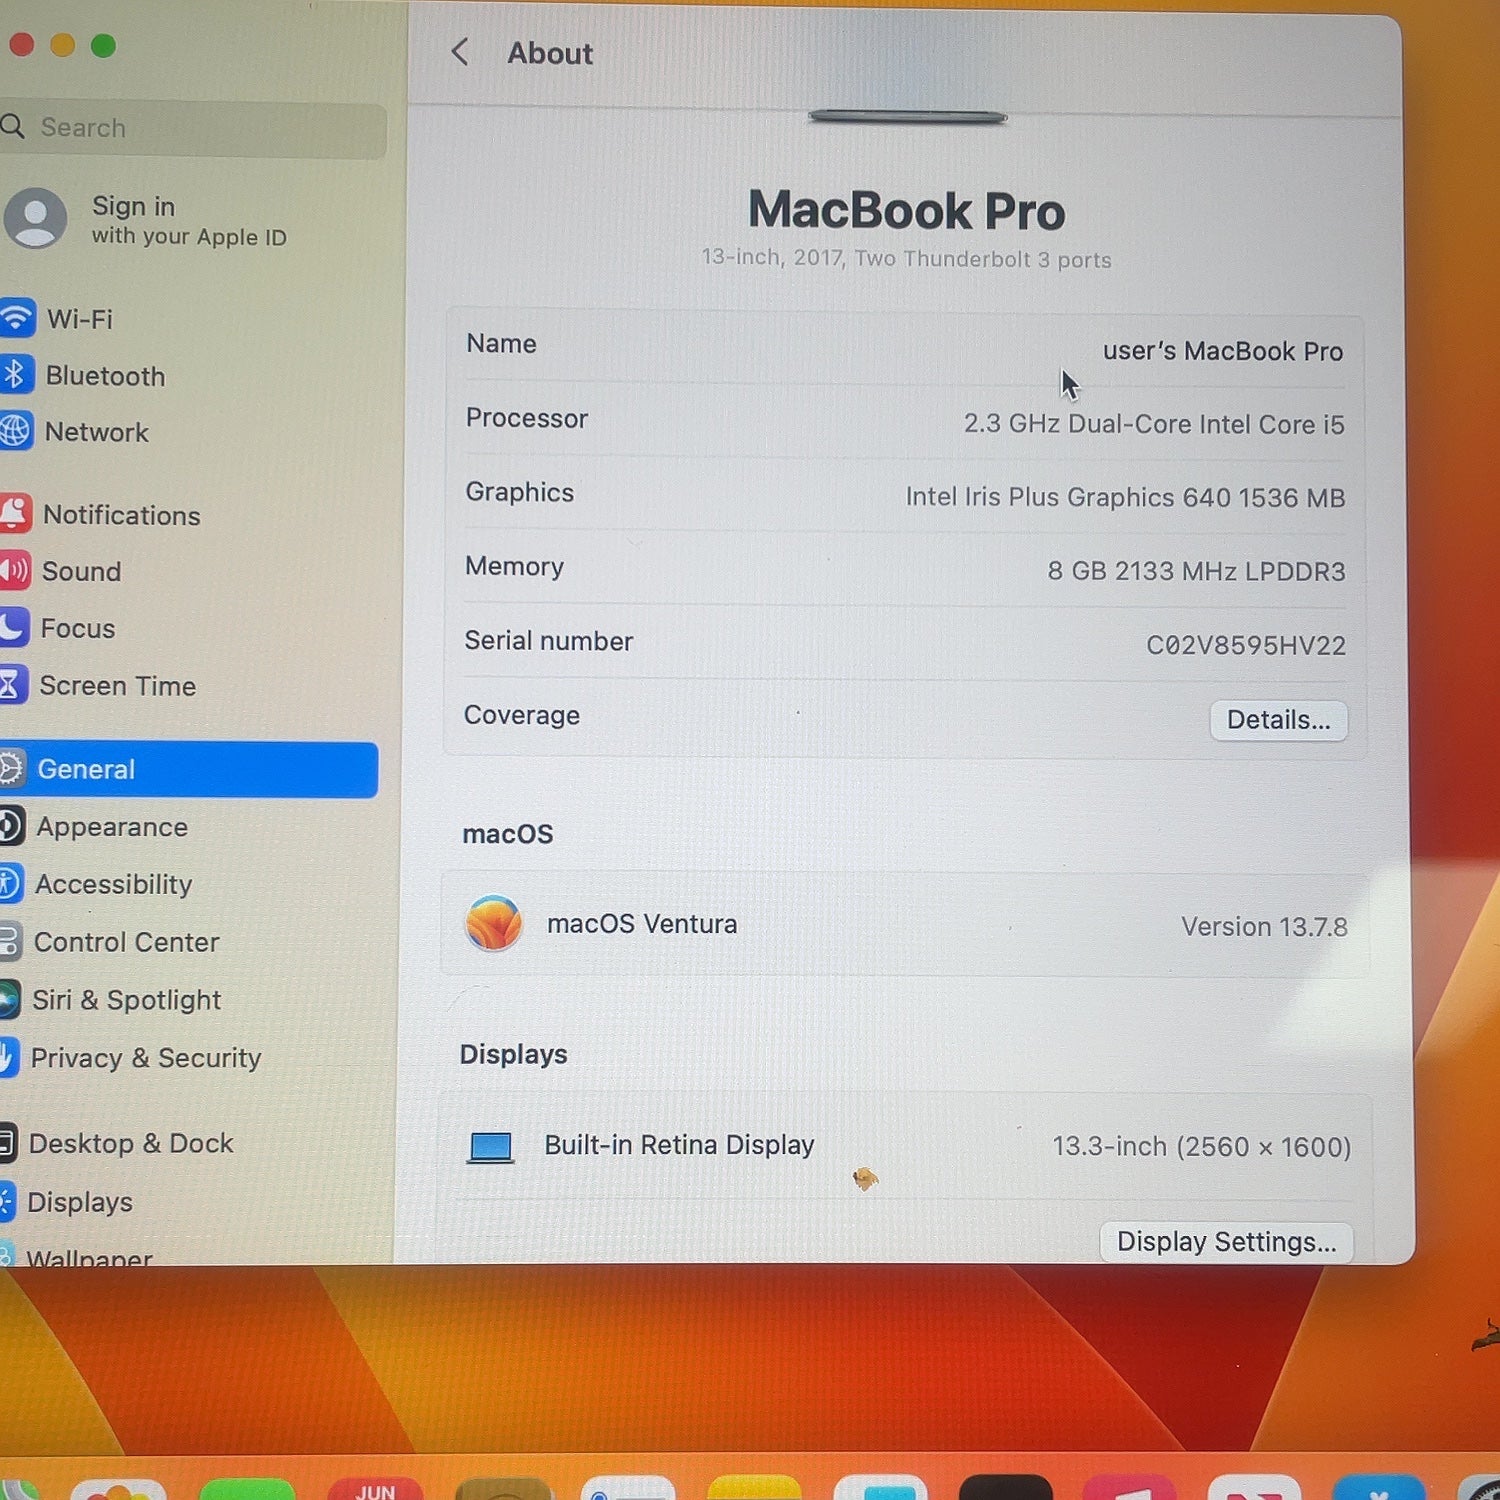Click processor value 2.3 GHz Dual-Core Intel Core i5

tap(1153, 424)
